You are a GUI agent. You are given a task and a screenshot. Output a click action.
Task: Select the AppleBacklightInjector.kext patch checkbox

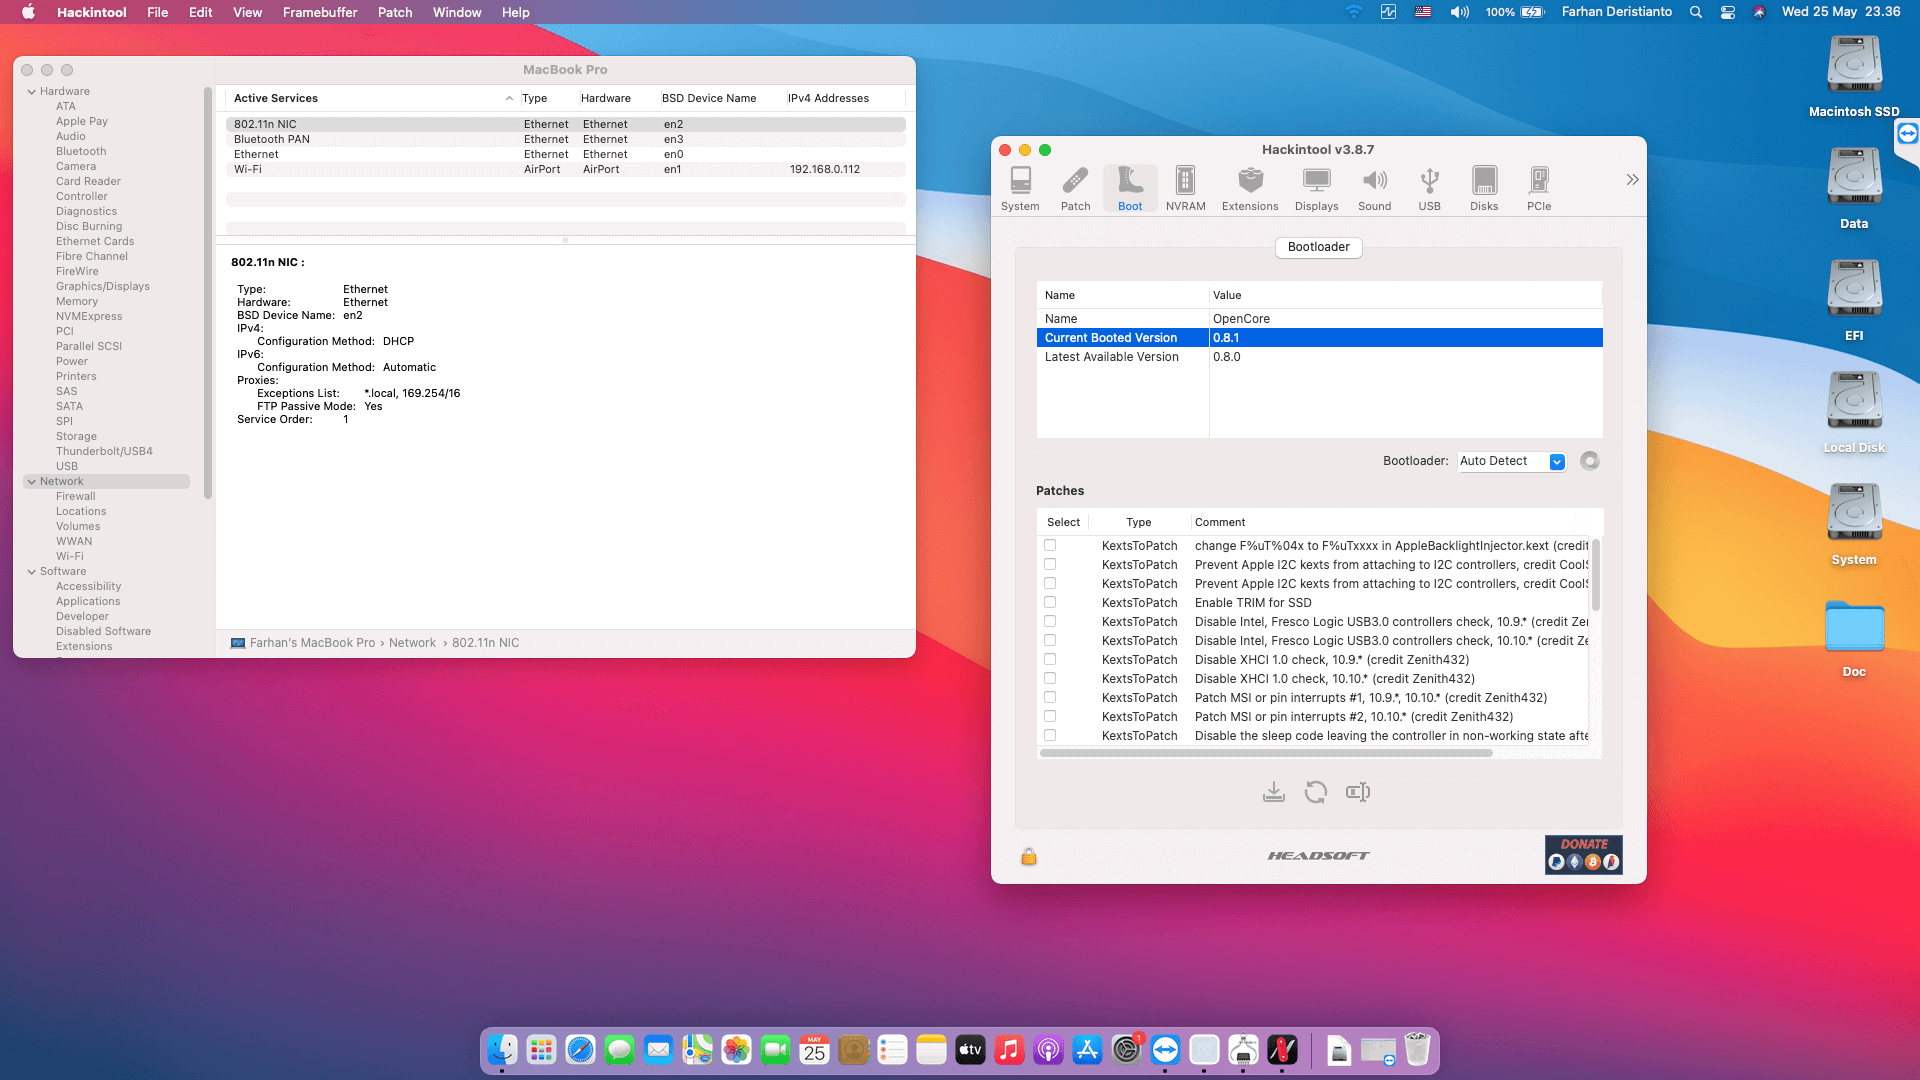coord(1049,545)
